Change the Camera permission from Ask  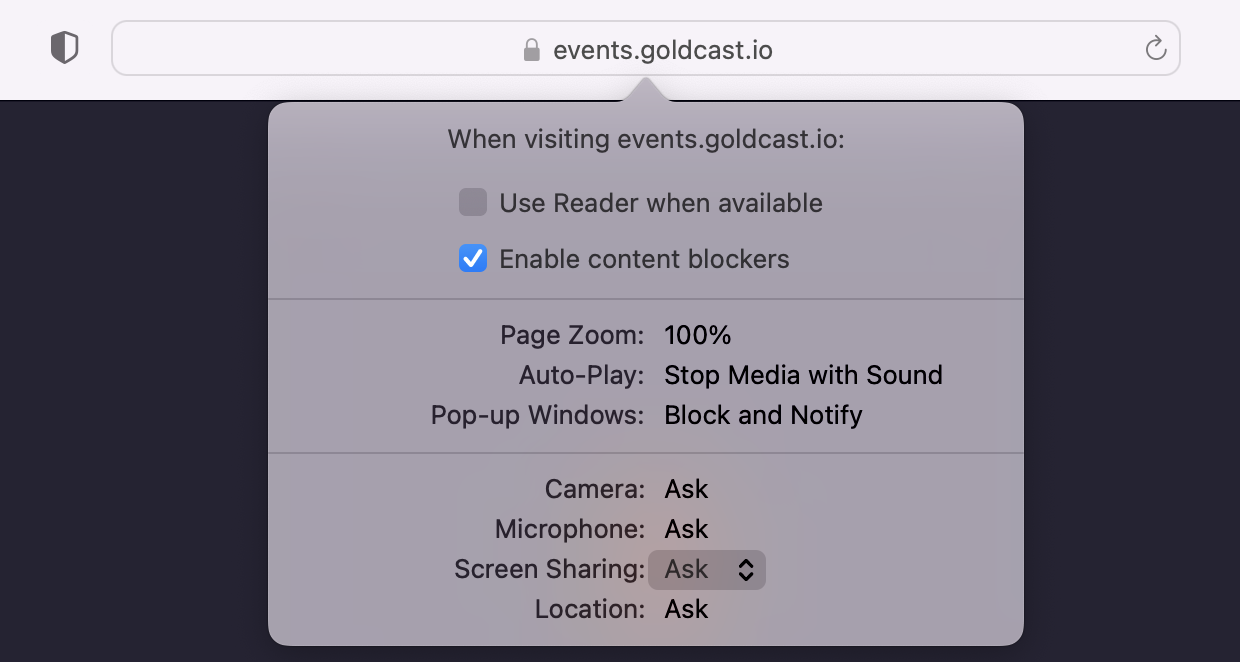point(686,489)
